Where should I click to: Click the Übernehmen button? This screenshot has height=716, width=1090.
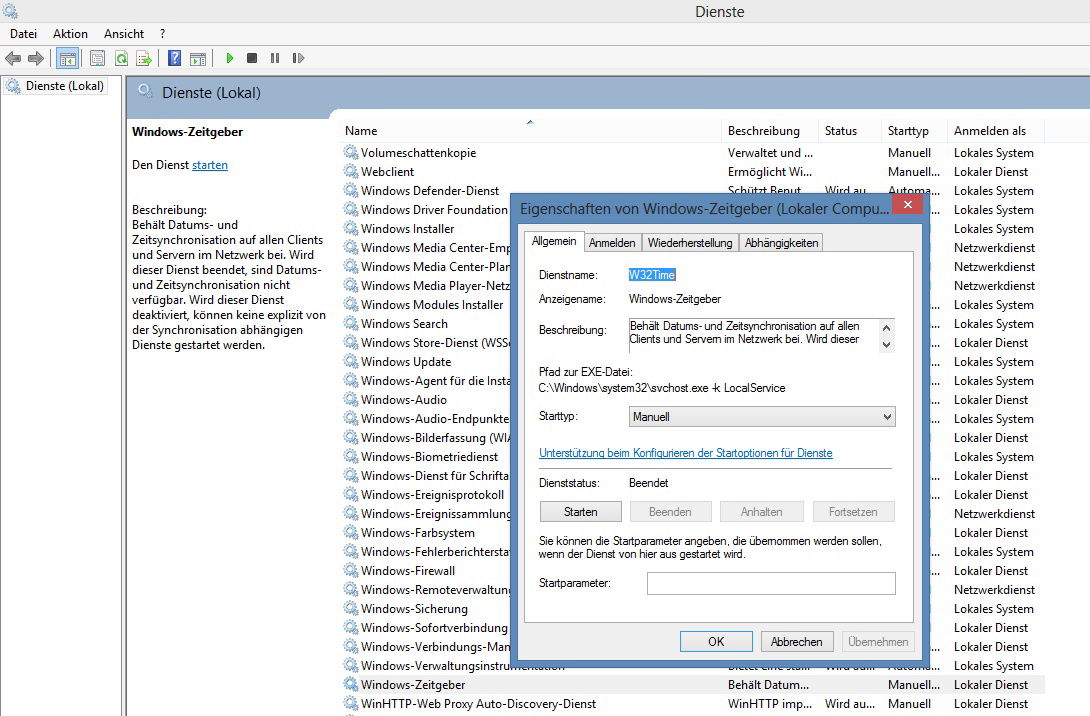tap(878, 642)
